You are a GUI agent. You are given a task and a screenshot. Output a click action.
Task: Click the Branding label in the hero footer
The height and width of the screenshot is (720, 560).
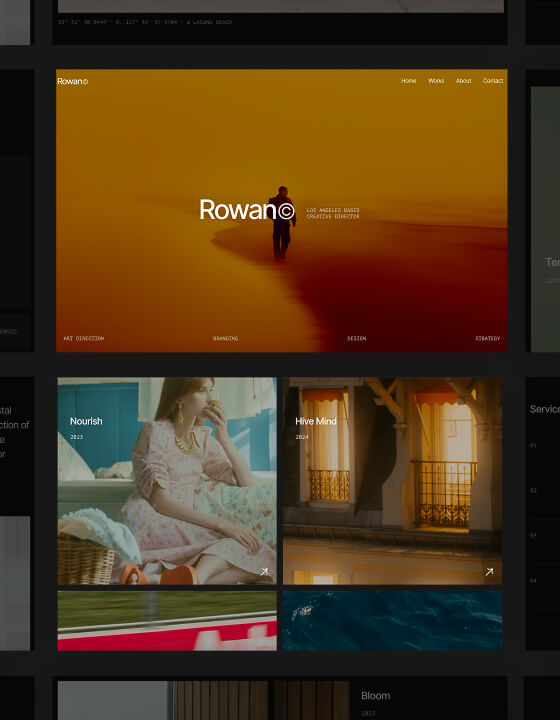225,338
